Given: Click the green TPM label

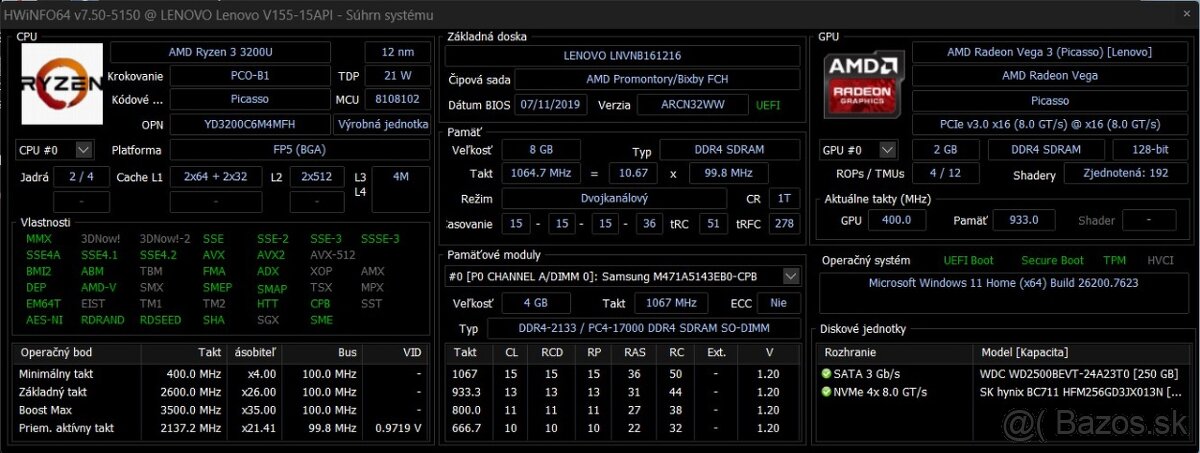Looking at the screenshot, I should [x=1114, y=260].
